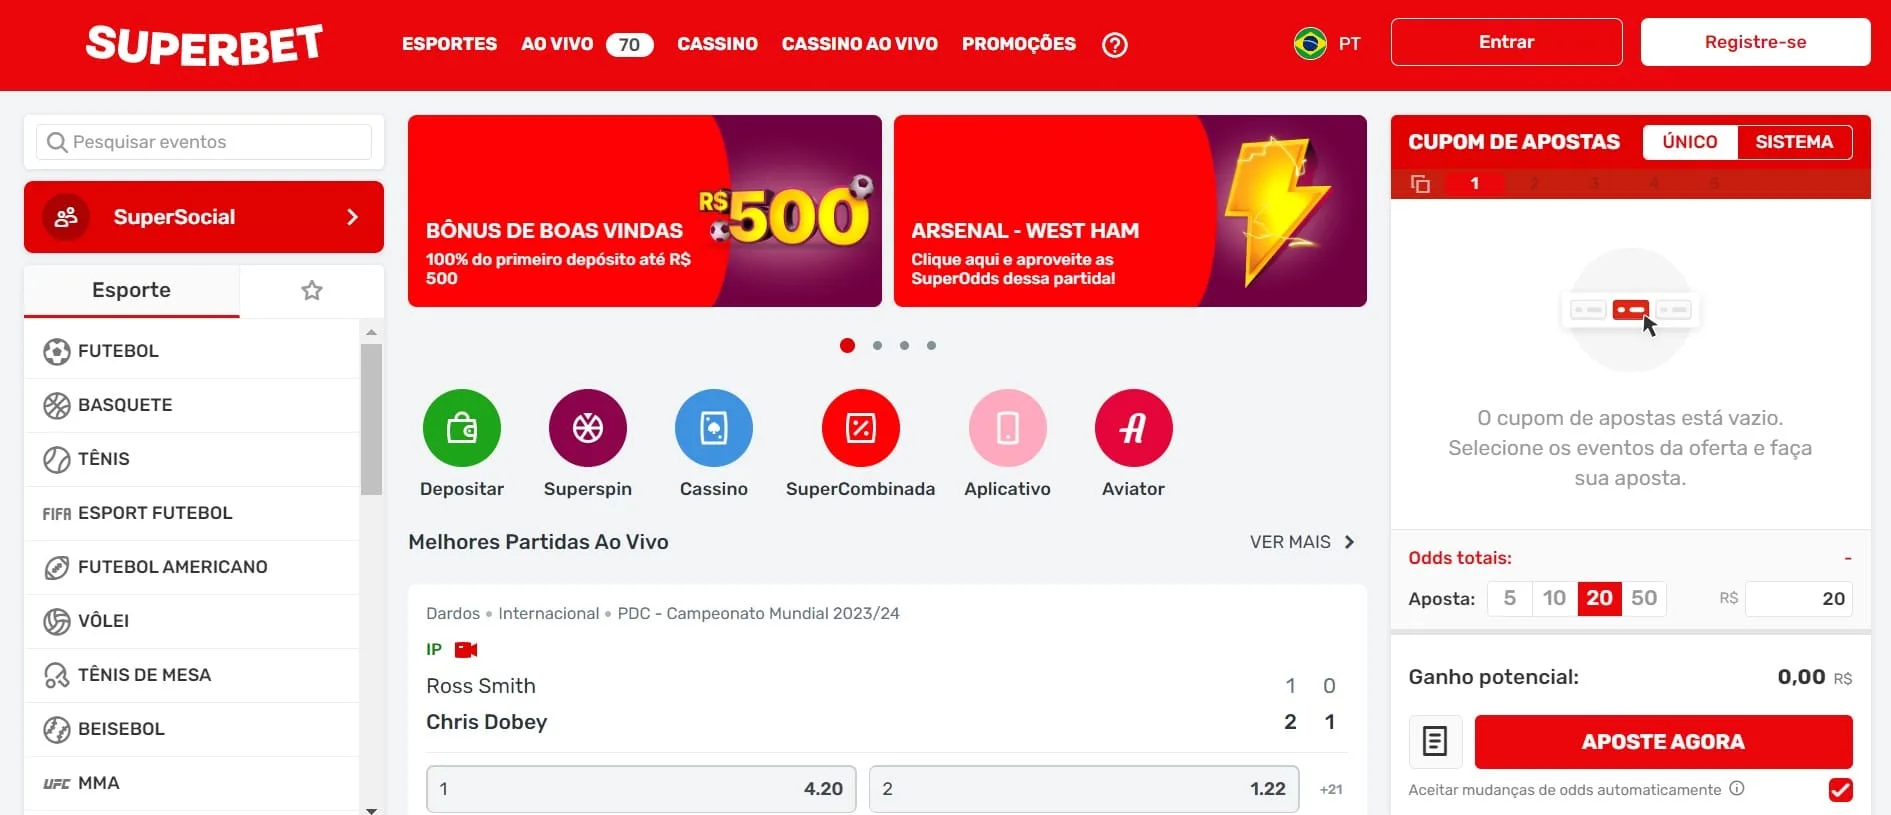
Task: Select the 50 stake amount option
Action: (1644, 598)
